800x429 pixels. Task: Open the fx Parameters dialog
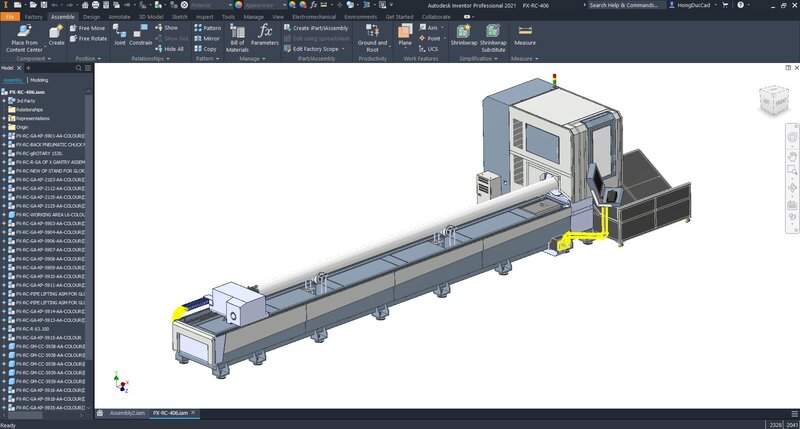pos(265,36)
